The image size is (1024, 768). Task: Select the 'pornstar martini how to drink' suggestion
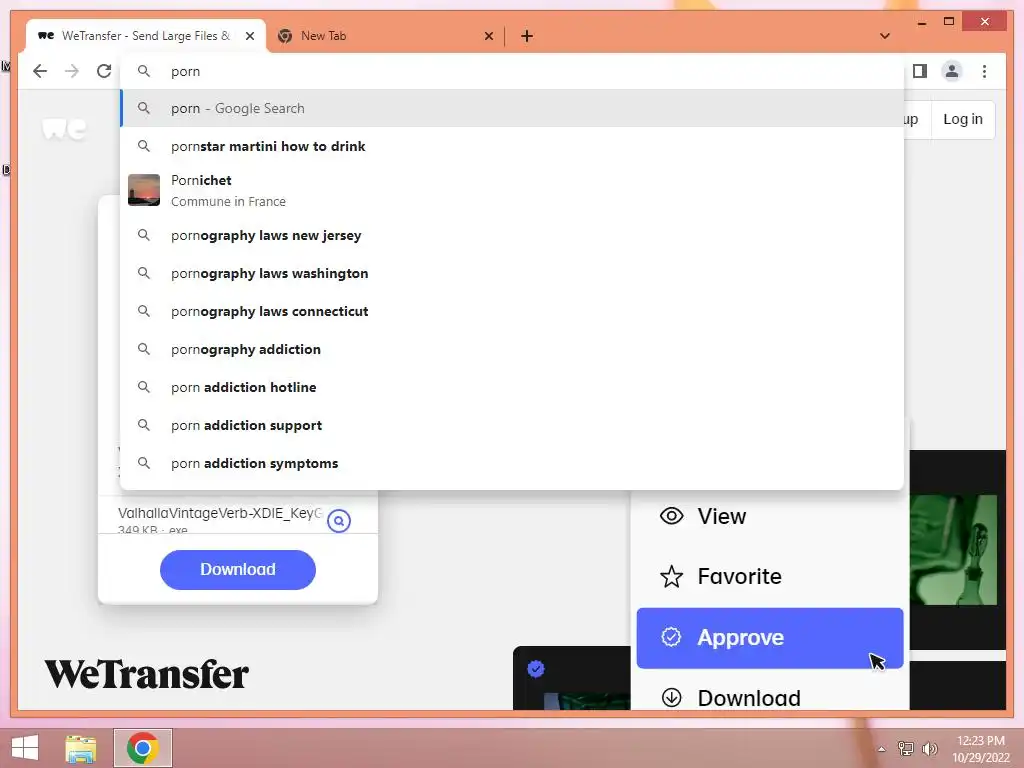[512, 146]
